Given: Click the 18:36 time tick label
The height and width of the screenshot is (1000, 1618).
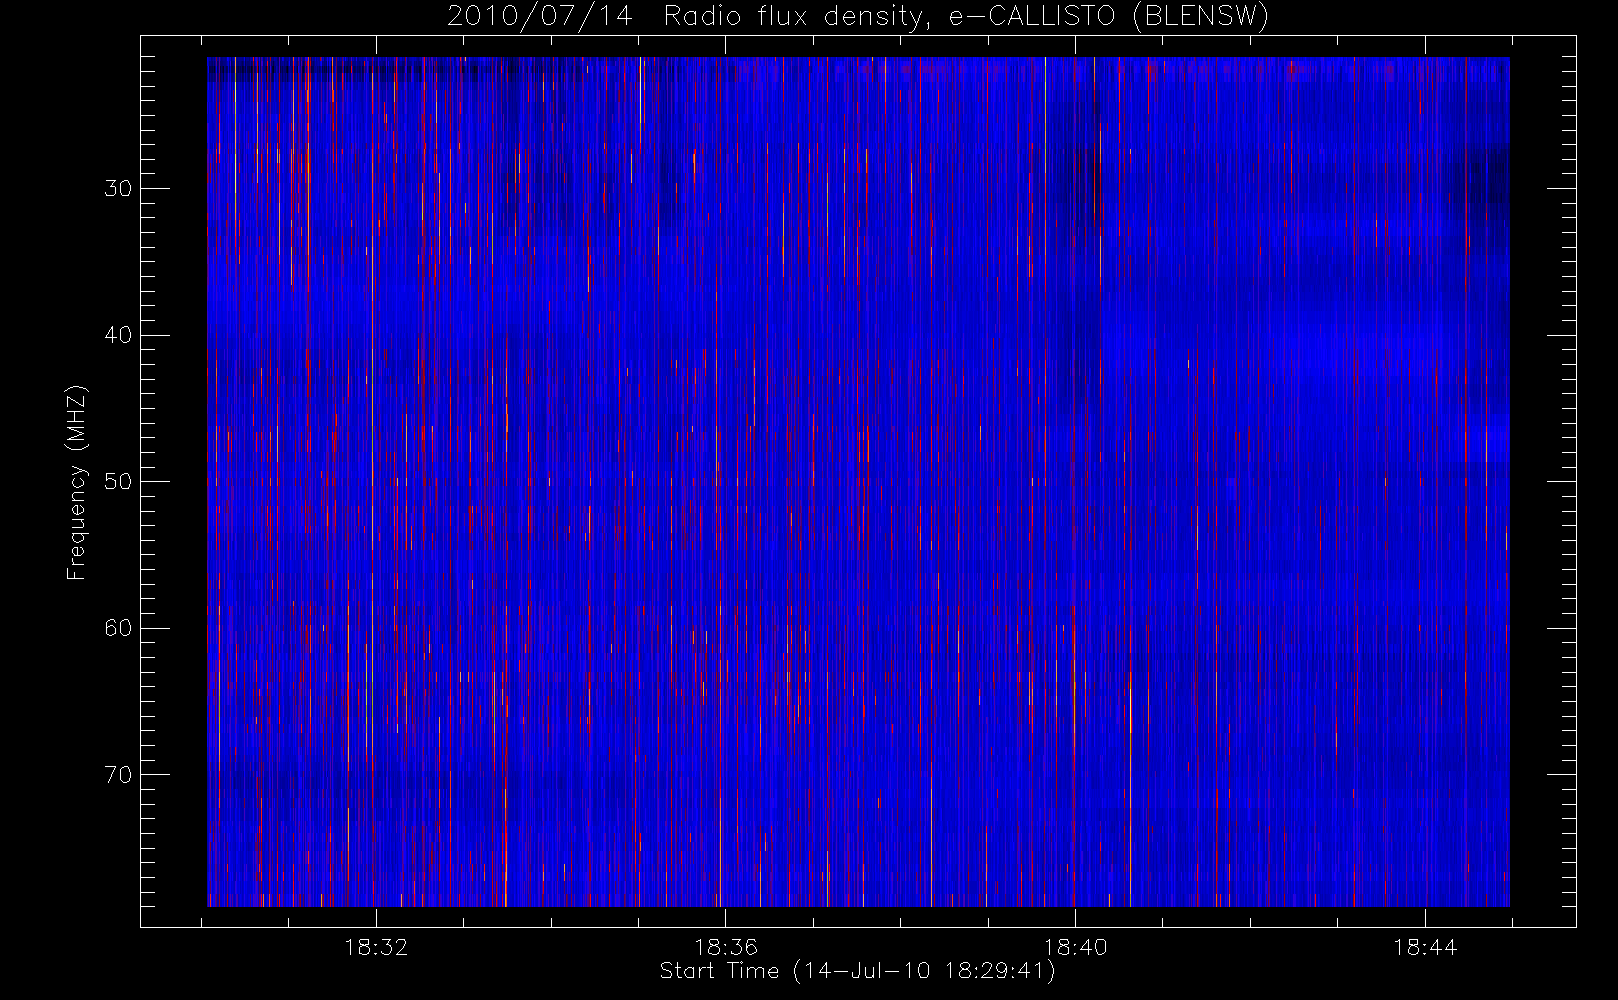Looking at the screenshot, I should pos(726,947).
